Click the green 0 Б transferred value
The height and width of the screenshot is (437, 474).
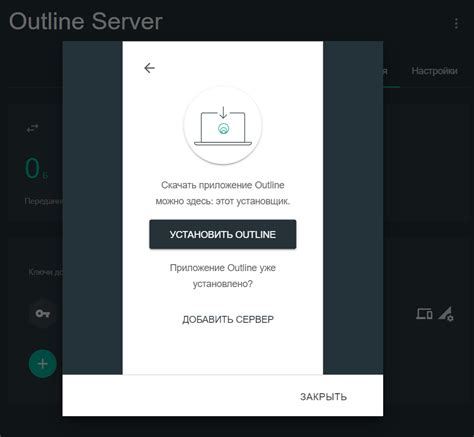coord(36,169)
